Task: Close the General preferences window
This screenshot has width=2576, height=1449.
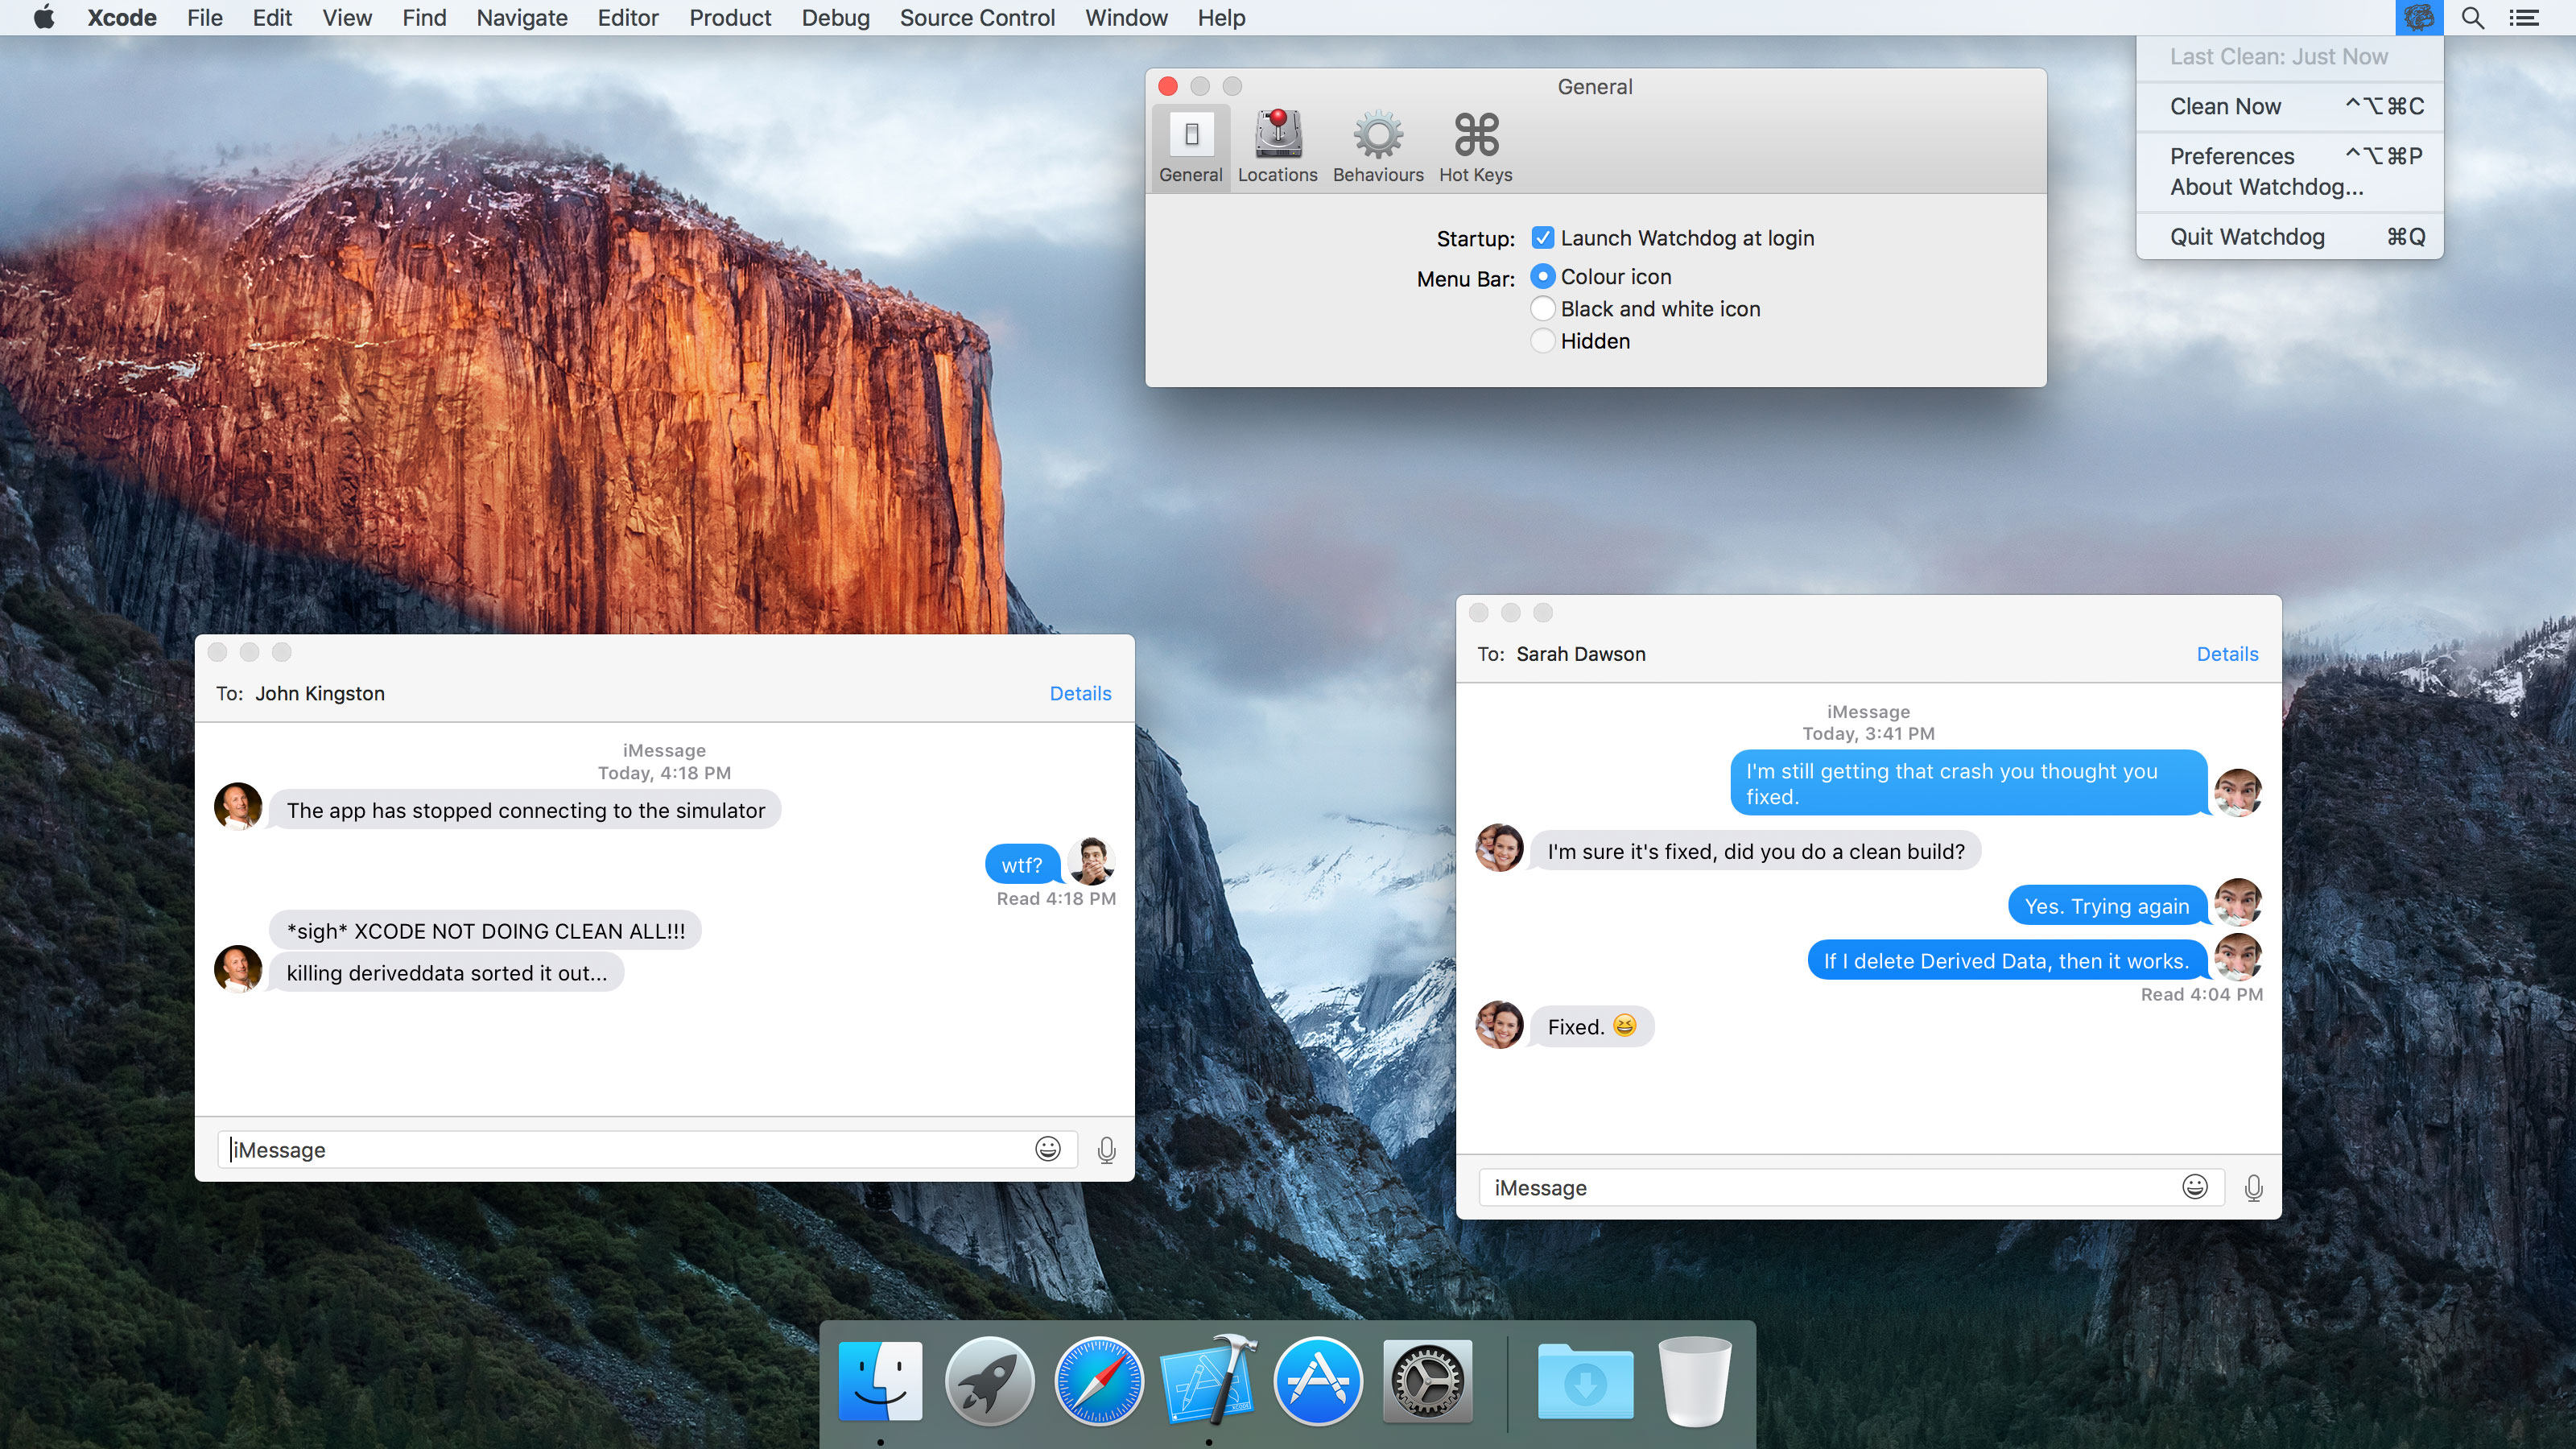Action: click(x=1167, y=86)
